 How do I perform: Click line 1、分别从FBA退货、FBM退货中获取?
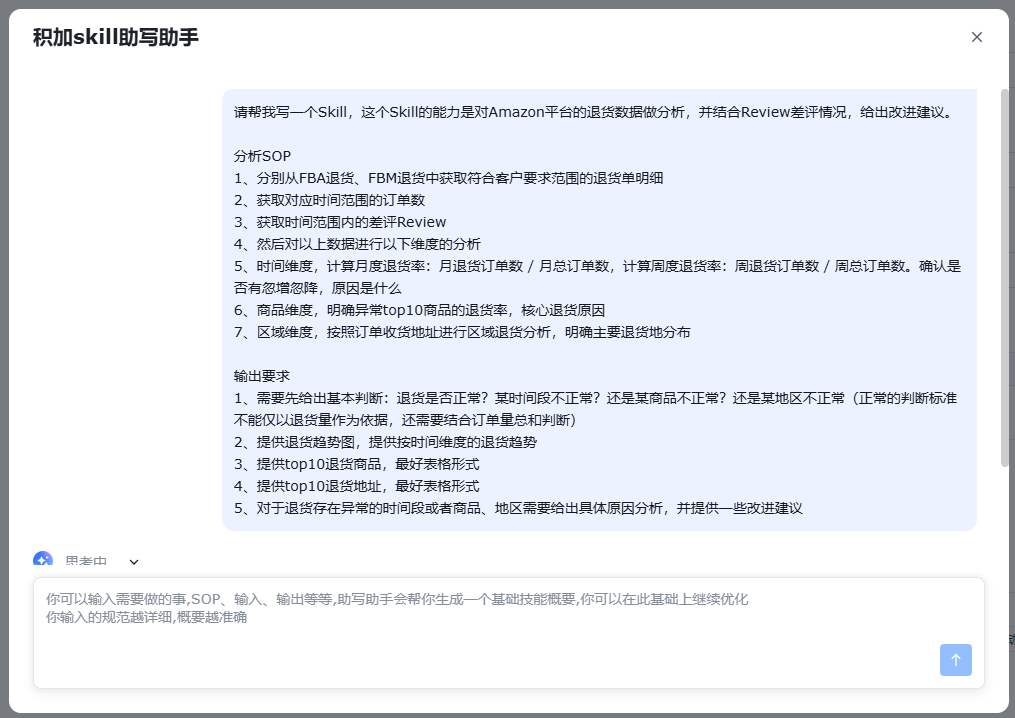click(449, 178)
